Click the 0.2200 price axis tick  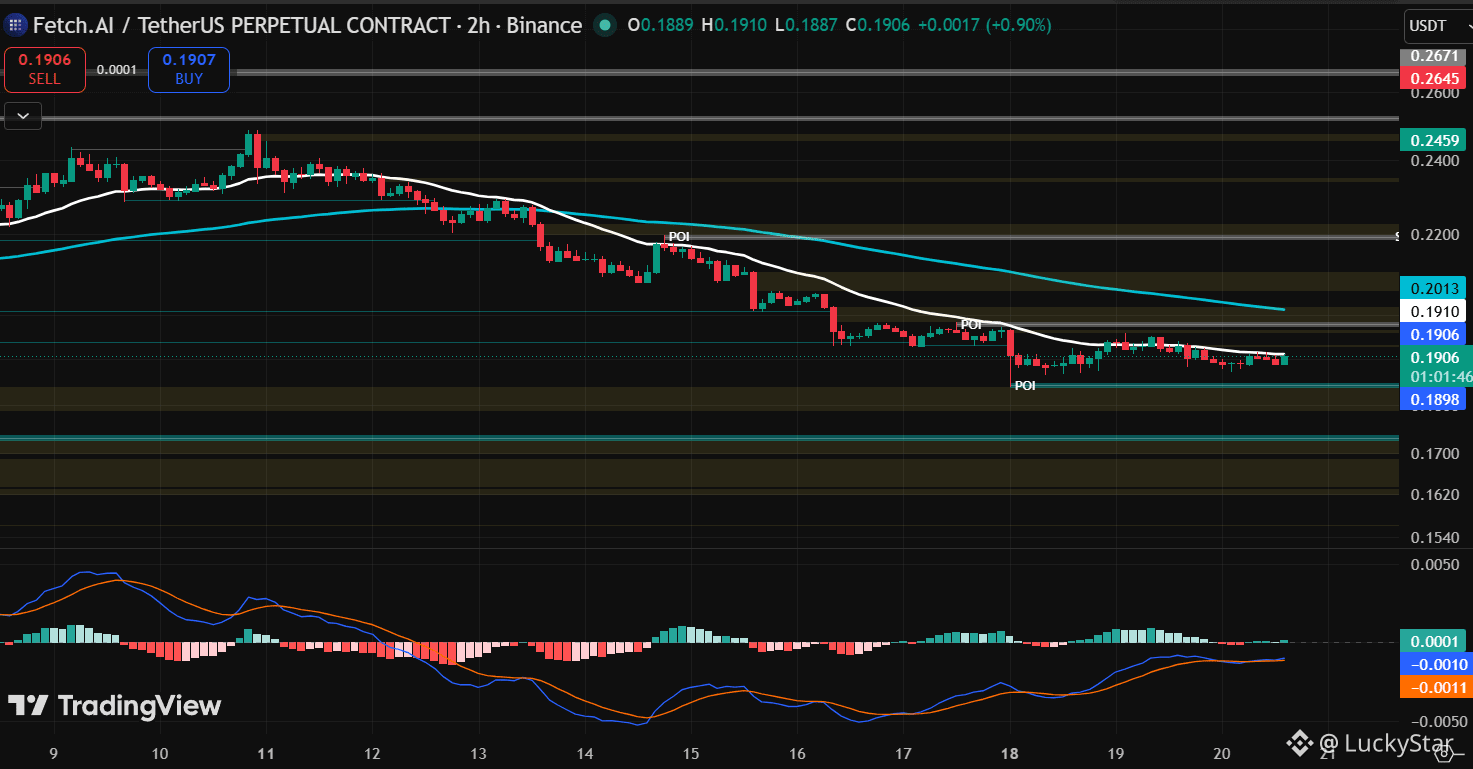(1435, 235)
